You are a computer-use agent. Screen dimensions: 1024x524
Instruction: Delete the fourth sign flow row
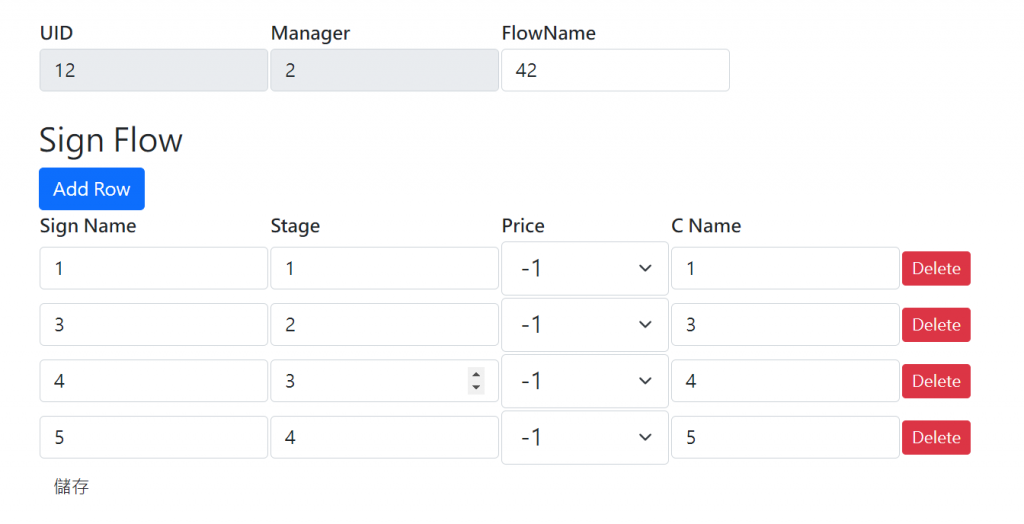(x=936, y=437)
